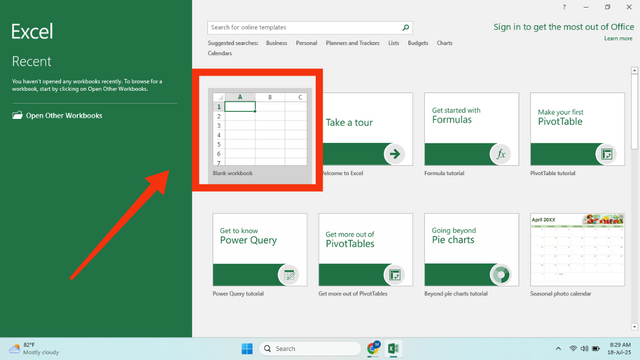Viewport: 640px width, 360px height.
Task: Open the Seasonal photo calendar template
Action: click(578, 250)
